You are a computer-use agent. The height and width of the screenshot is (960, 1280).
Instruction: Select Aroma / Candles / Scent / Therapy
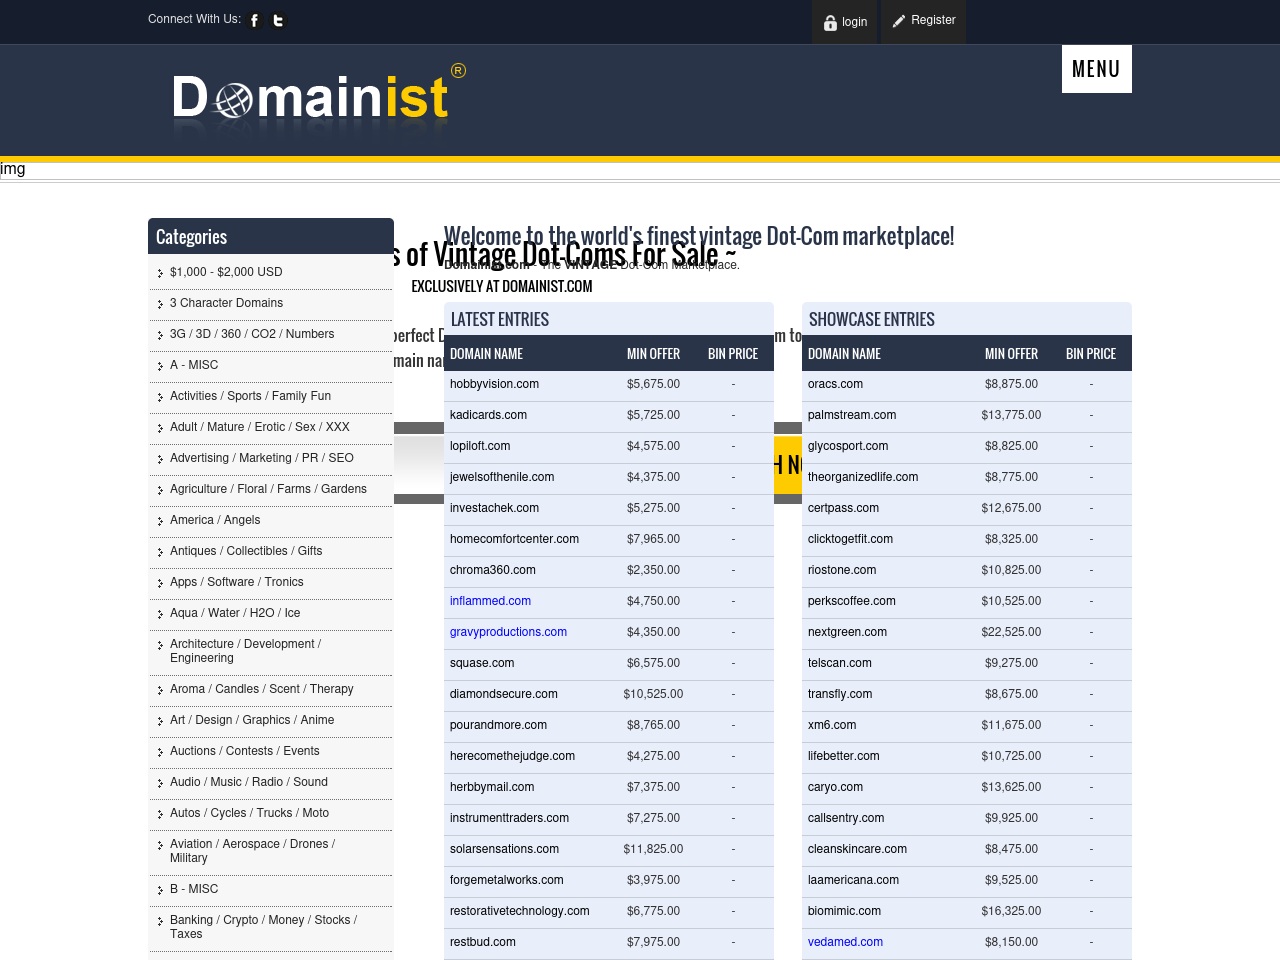(x=262, y=689)
